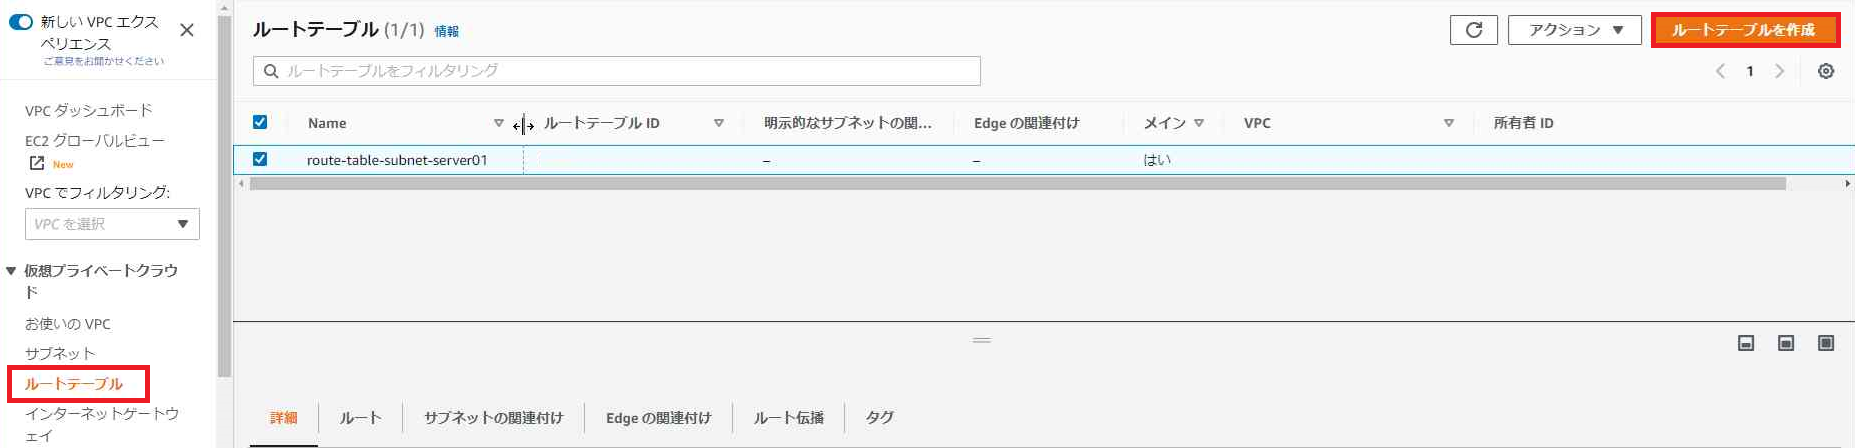1855x448 pixels.
Task: Click the Edge の関連付け column header
Action: point(1027,123)
